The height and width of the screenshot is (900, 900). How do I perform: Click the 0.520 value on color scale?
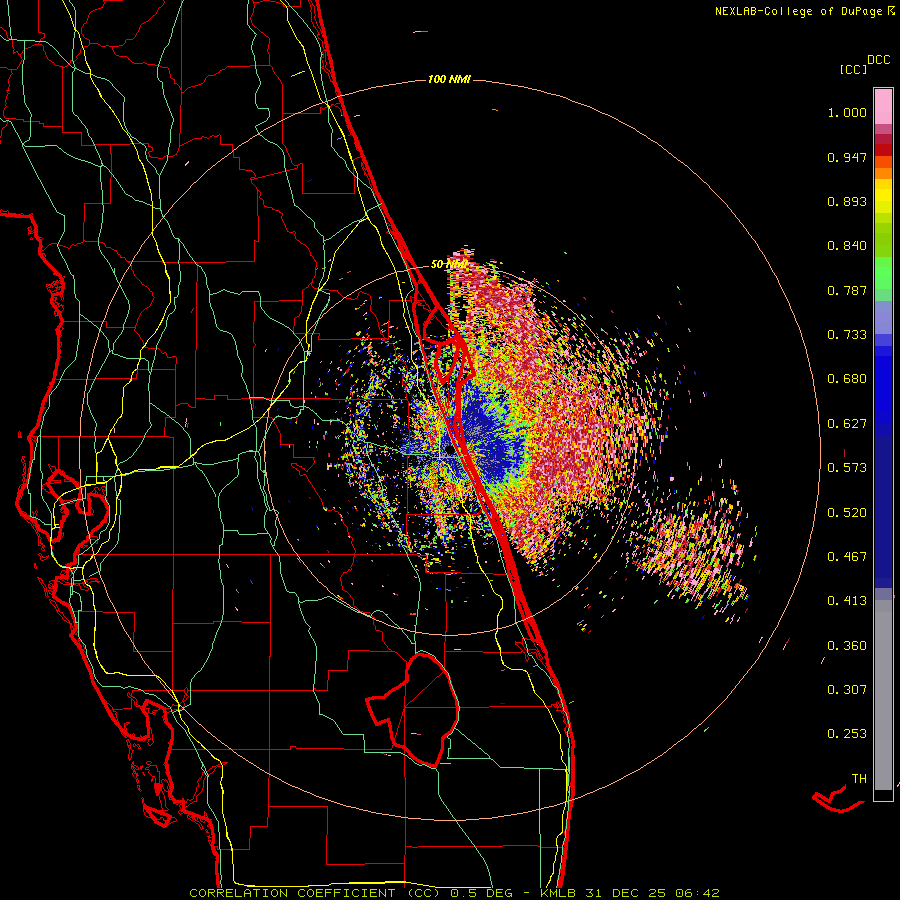[x=847, y=513]
